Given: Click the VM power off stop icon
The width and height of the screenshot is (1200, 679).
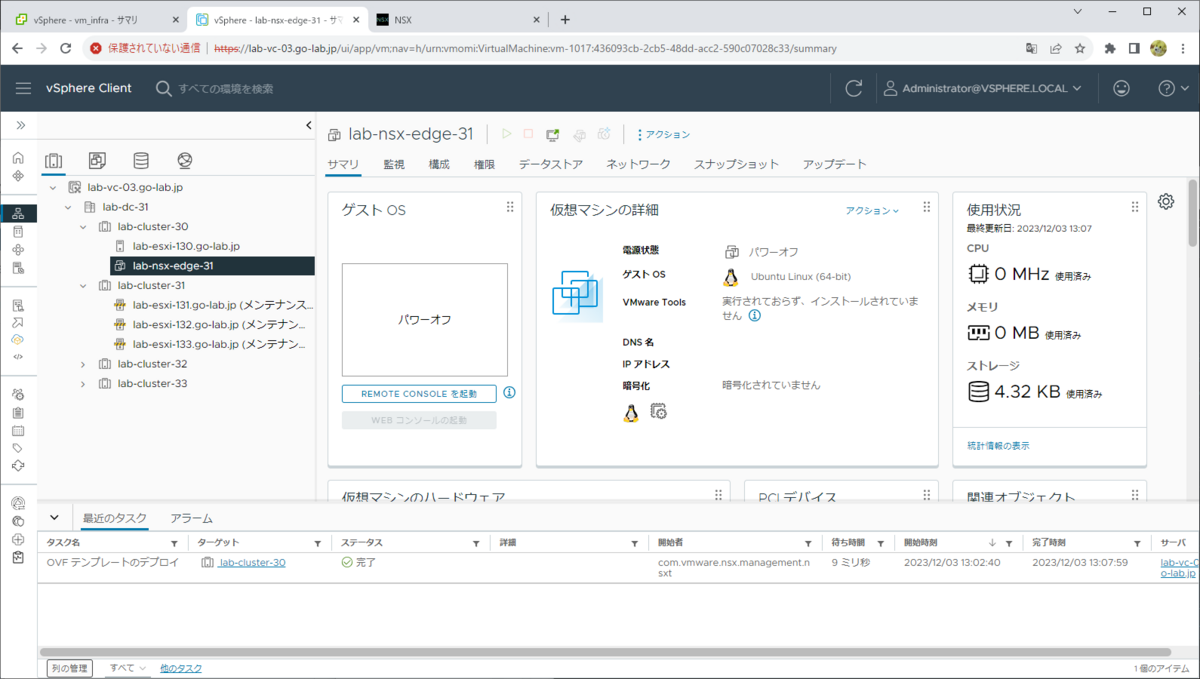Looking at the screenshot, I should [x=529, y=134].
